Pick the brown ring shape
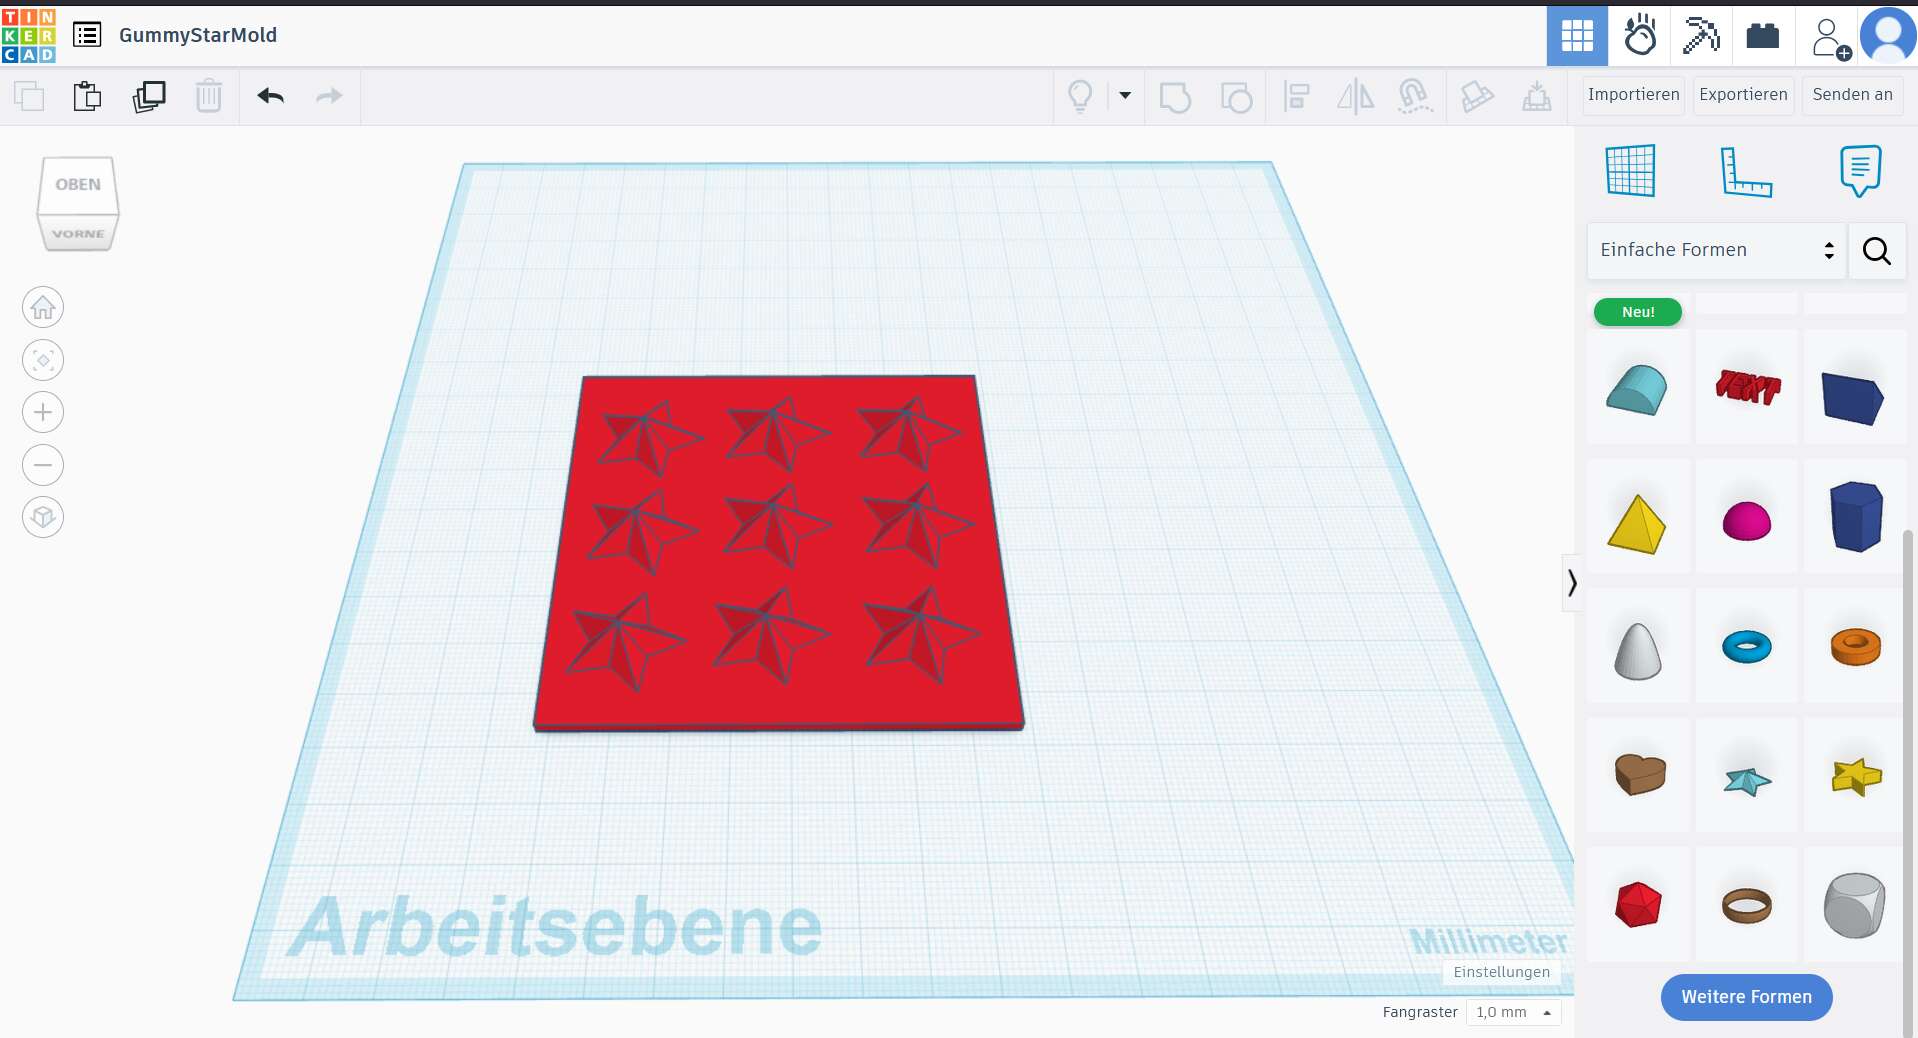Viewport: 1918px width, 1038px height. pyautogui.click(x=1747, y=905)
